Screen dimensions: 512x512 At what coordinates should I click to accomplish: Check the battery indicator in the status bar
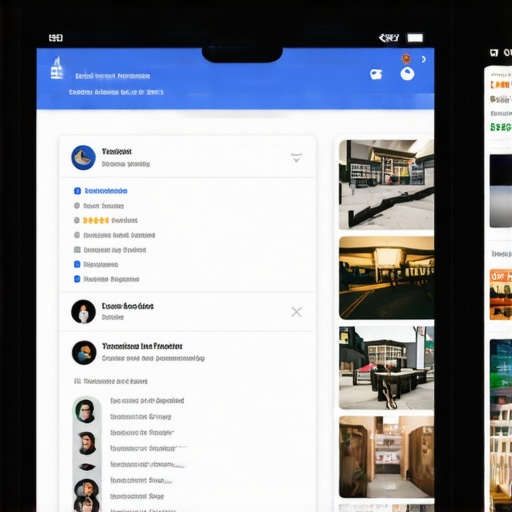(415, 38)
